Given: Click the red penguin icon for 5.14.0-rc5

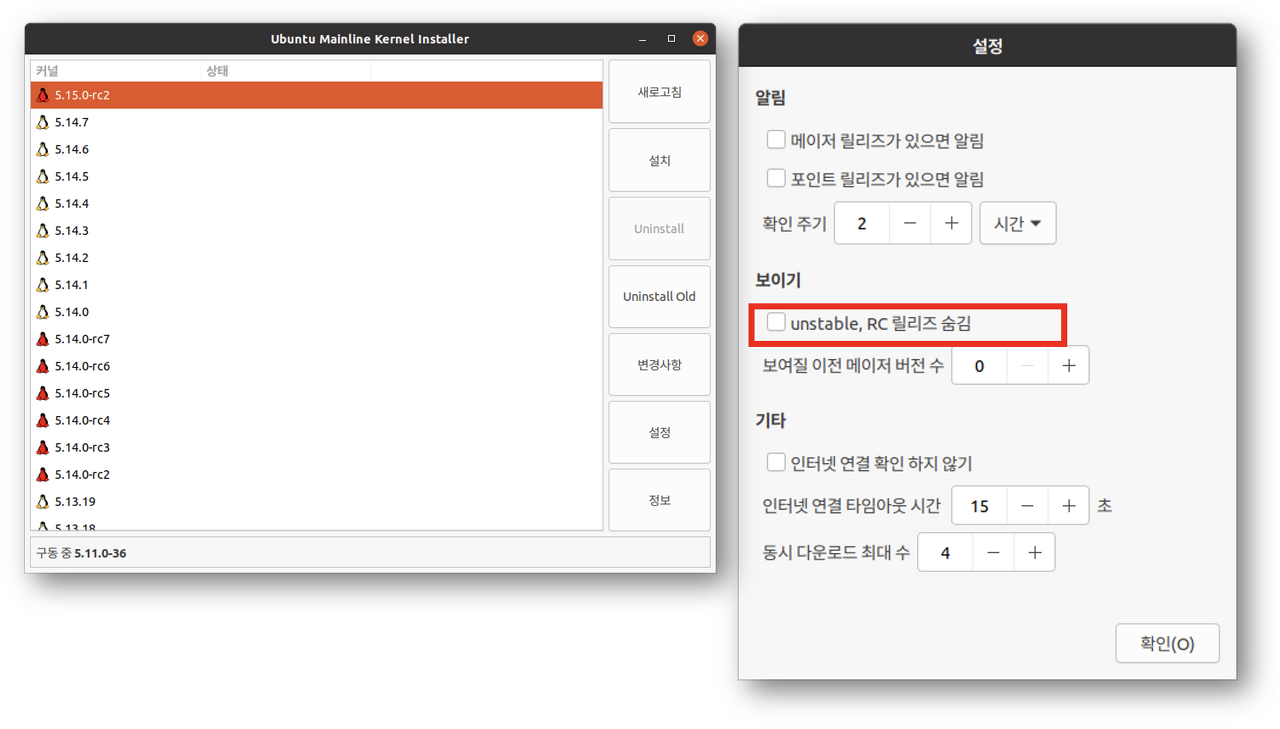Looking at the screenshot, I should (x=42, y=393).
